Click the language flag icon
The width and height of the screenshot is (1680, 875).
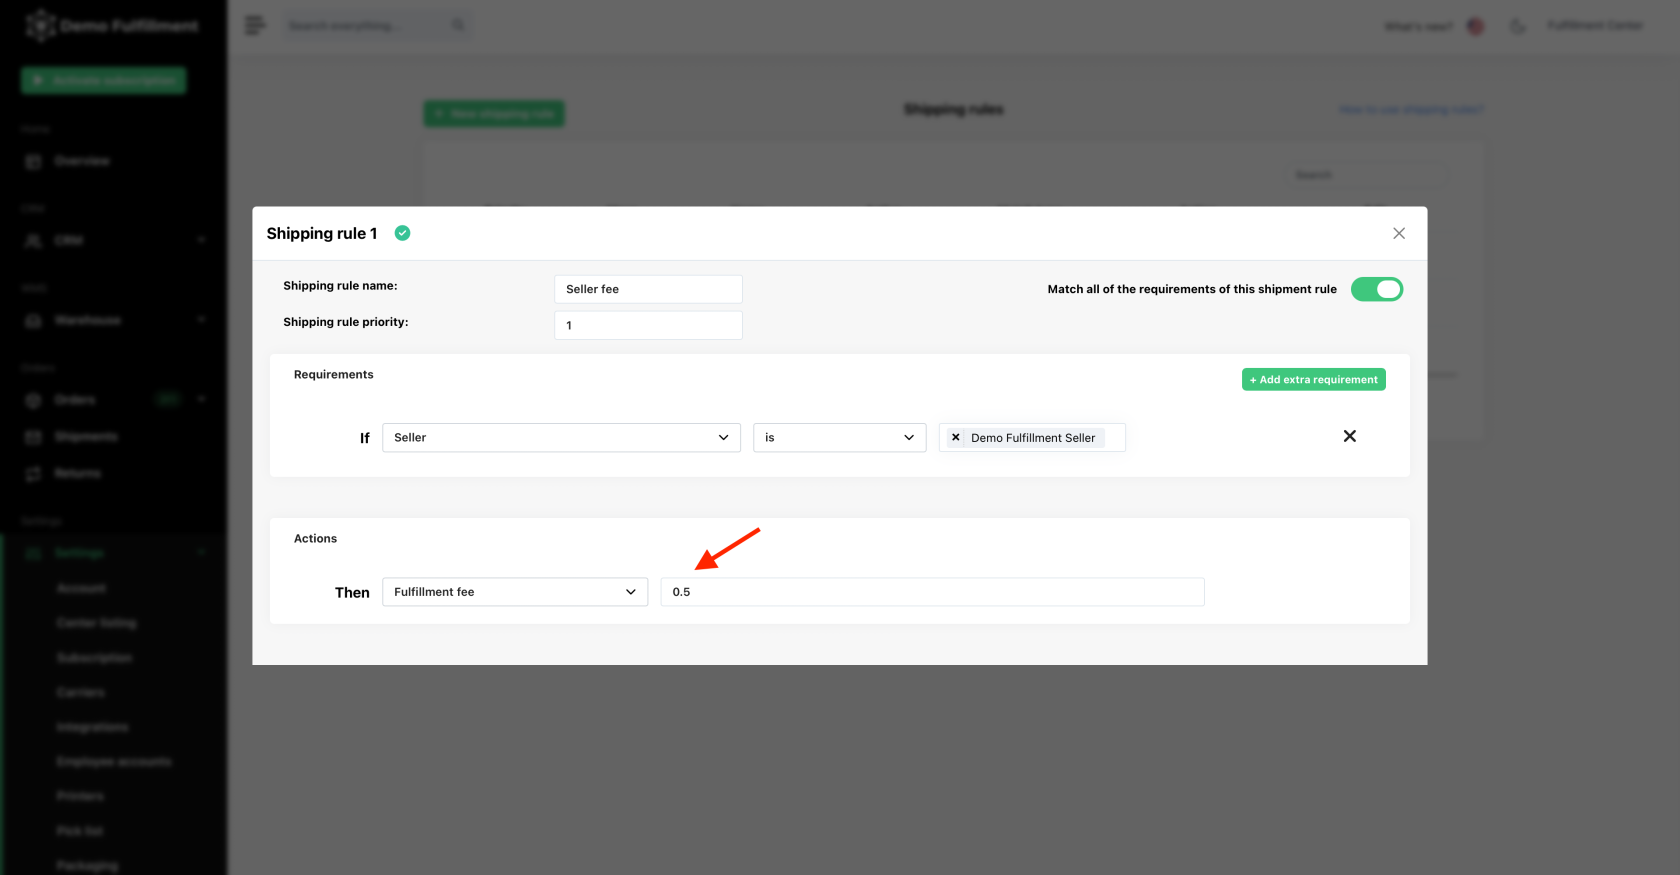1475,26
